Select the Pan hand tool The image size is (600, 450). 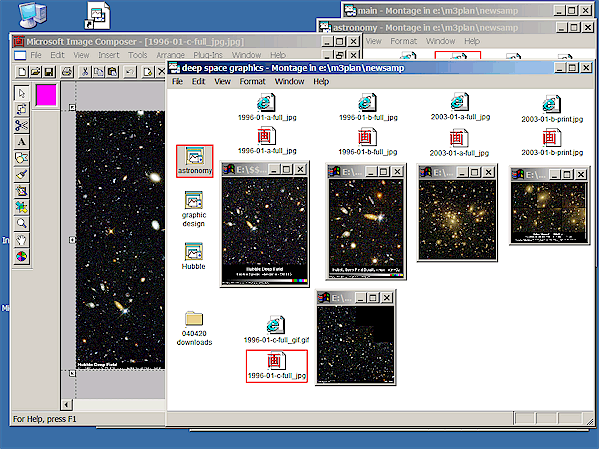click(21, 240)
